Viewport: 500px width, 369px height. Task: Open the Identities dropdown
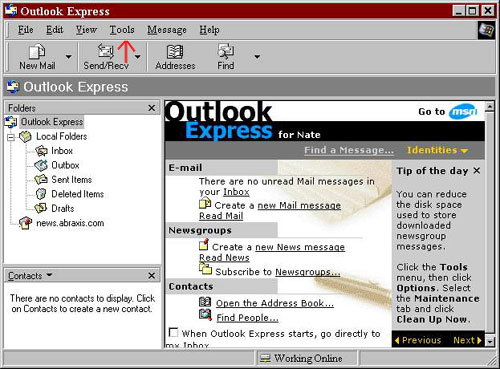point(437,150)
